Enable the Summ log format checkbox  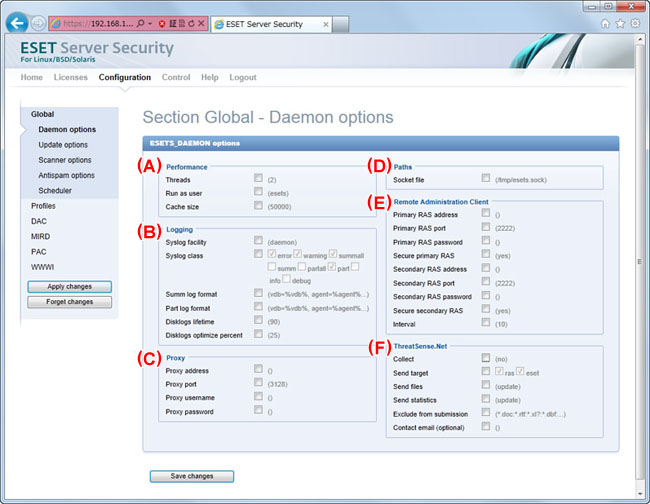point(258,293)
